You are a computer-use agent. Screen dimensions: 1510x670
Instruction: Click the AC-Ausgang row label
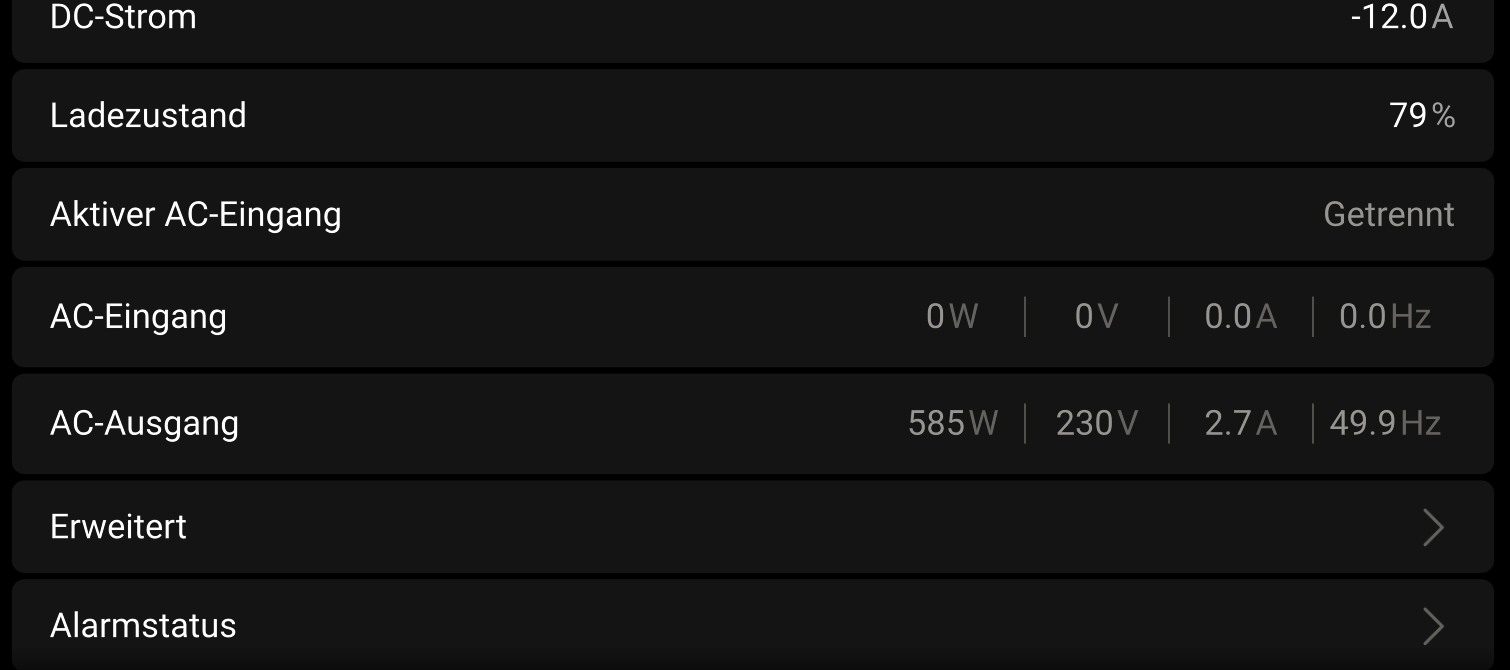point(144,423)
